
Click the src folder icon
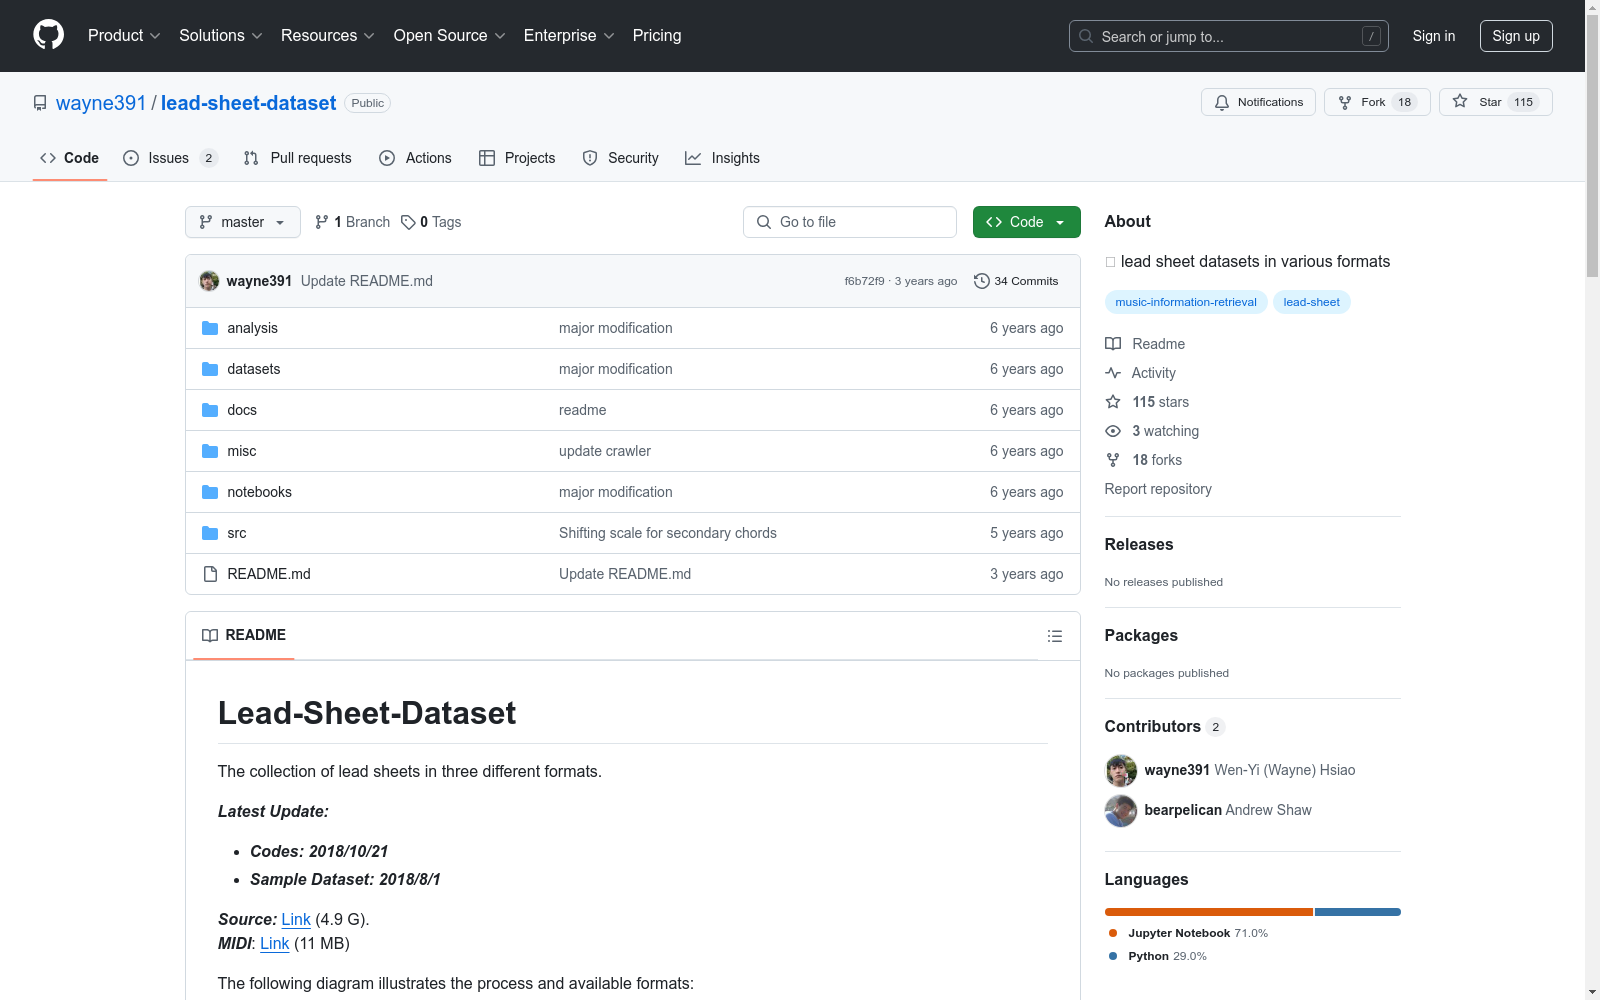[x=210, y=533]
